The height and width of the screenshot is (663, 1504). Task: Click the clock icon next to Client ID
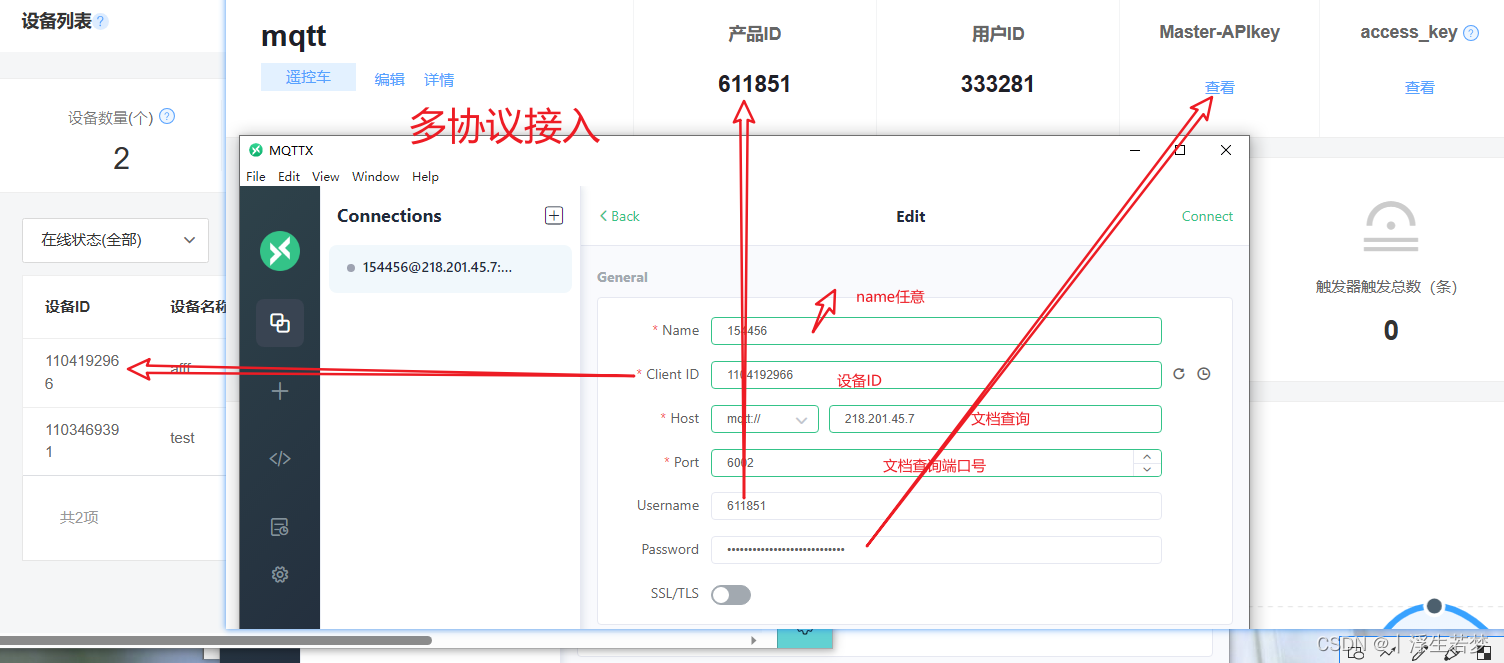(x=1204, y=374)
